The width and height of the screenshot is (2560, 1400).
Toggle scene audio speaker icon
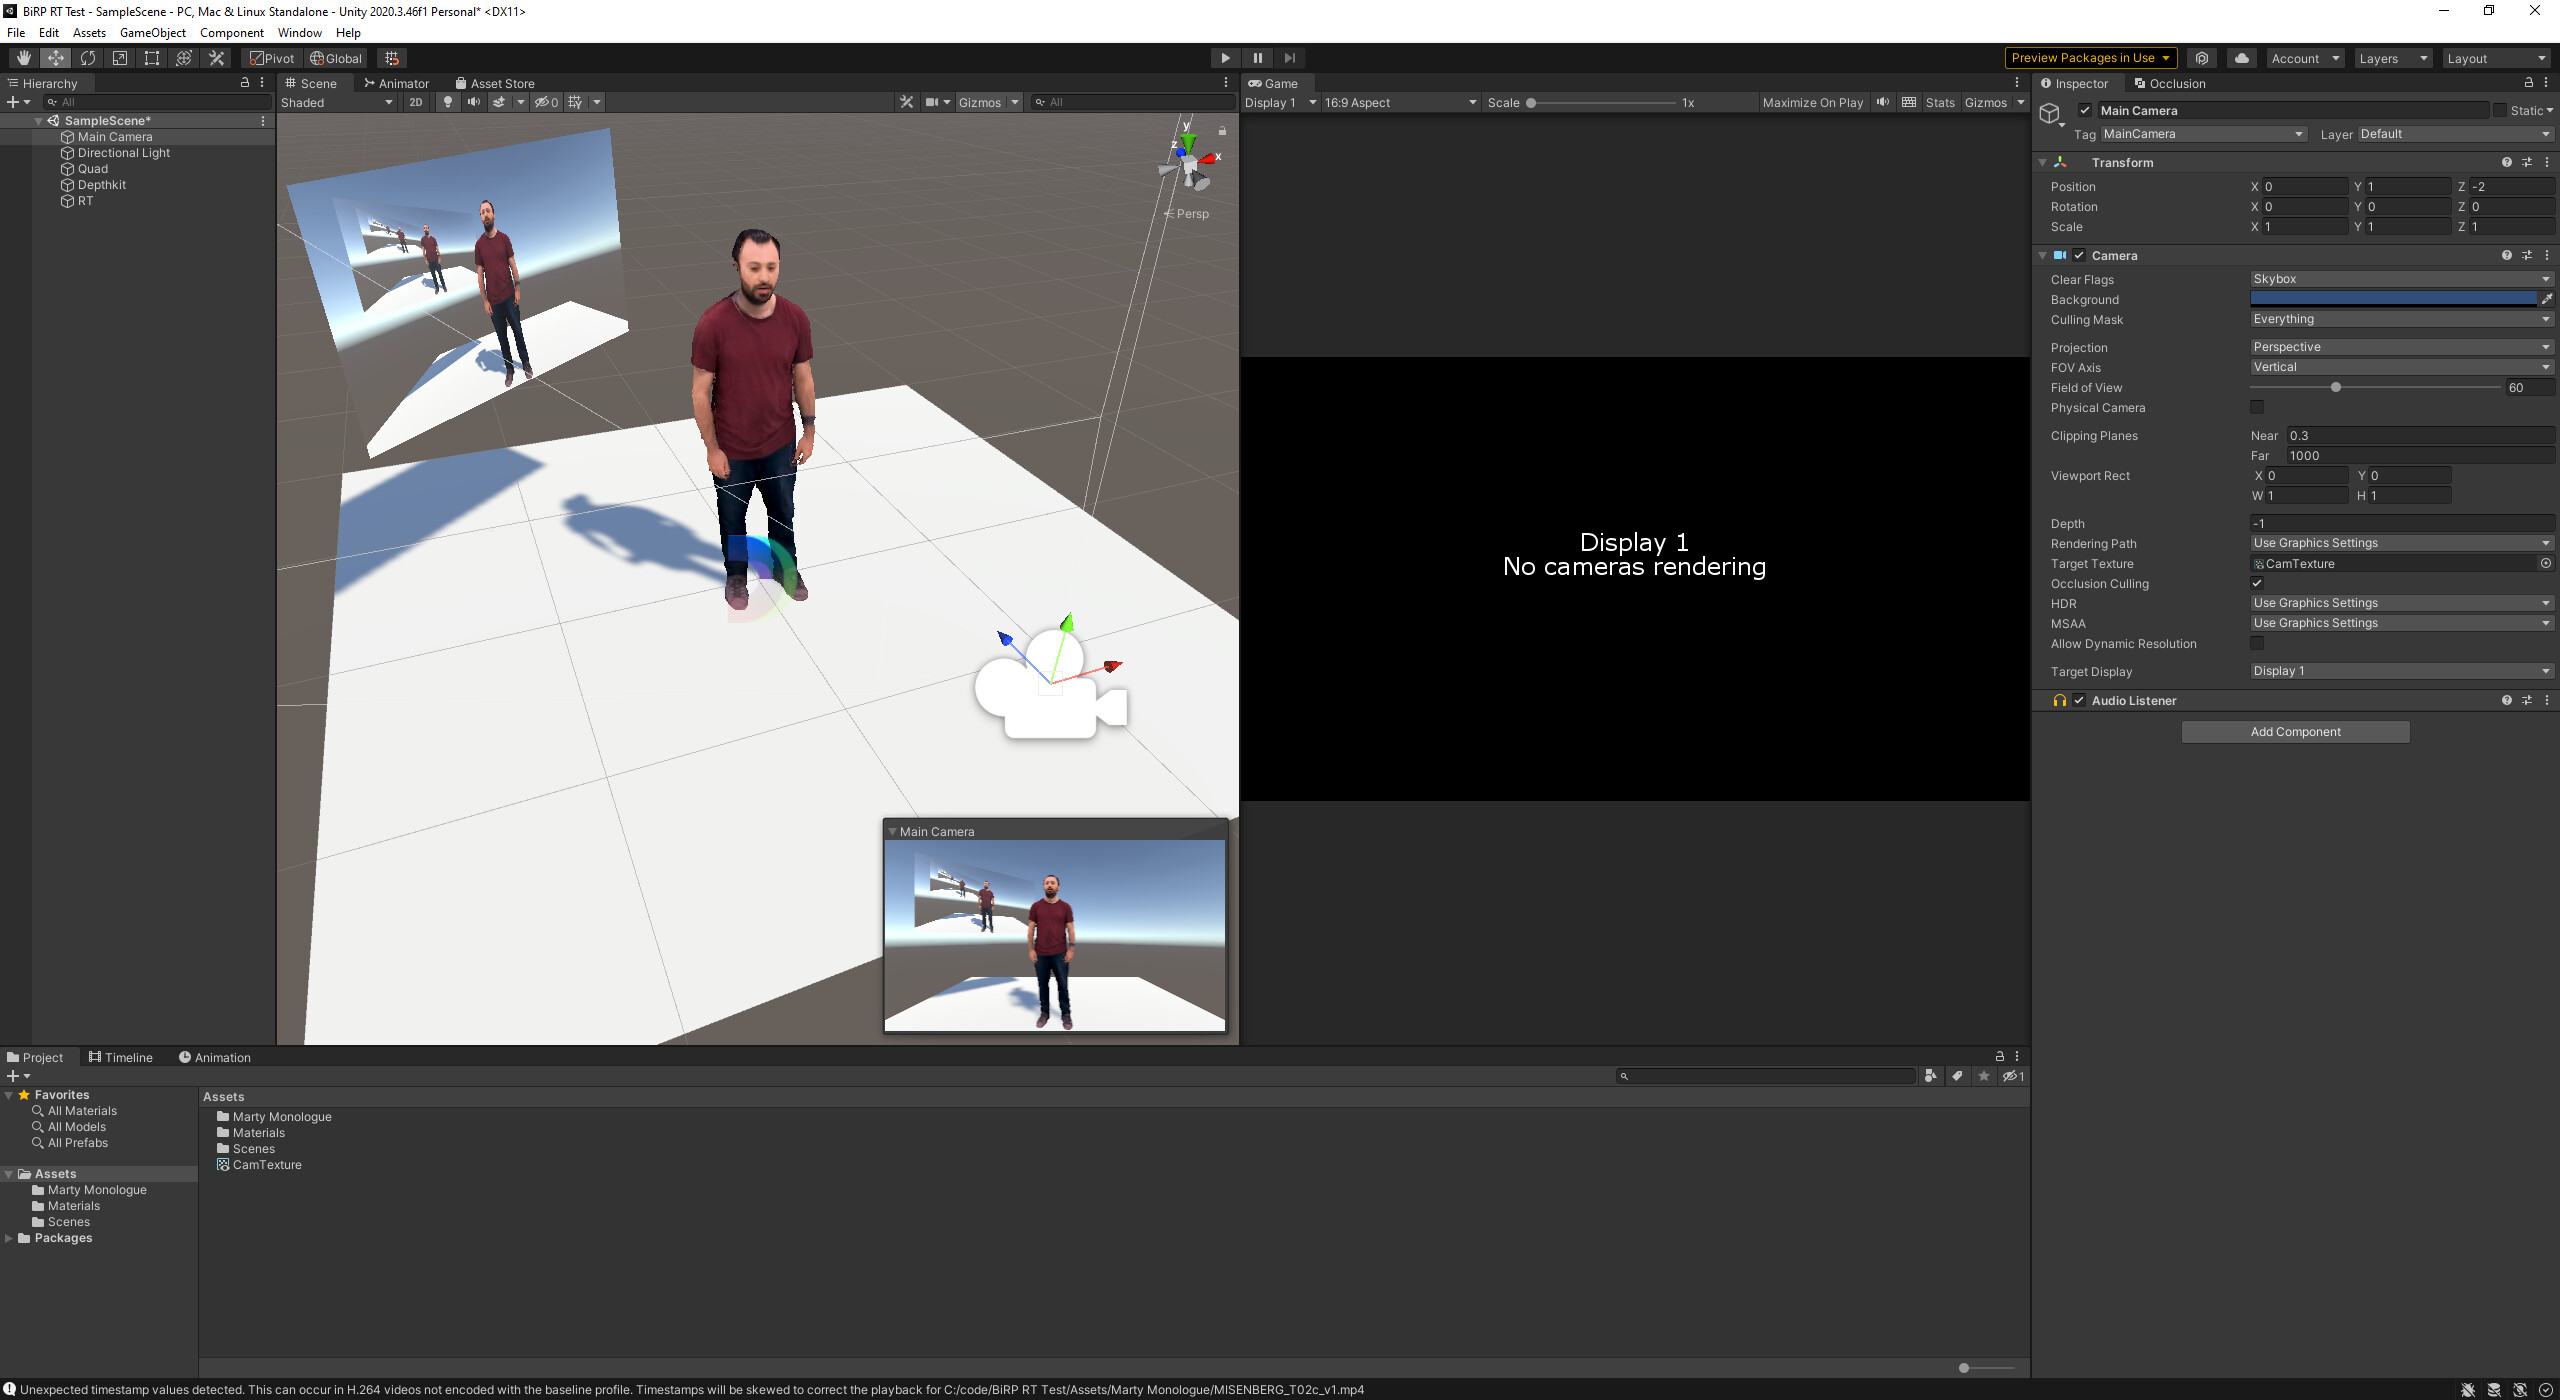click(x=473, y=102)
